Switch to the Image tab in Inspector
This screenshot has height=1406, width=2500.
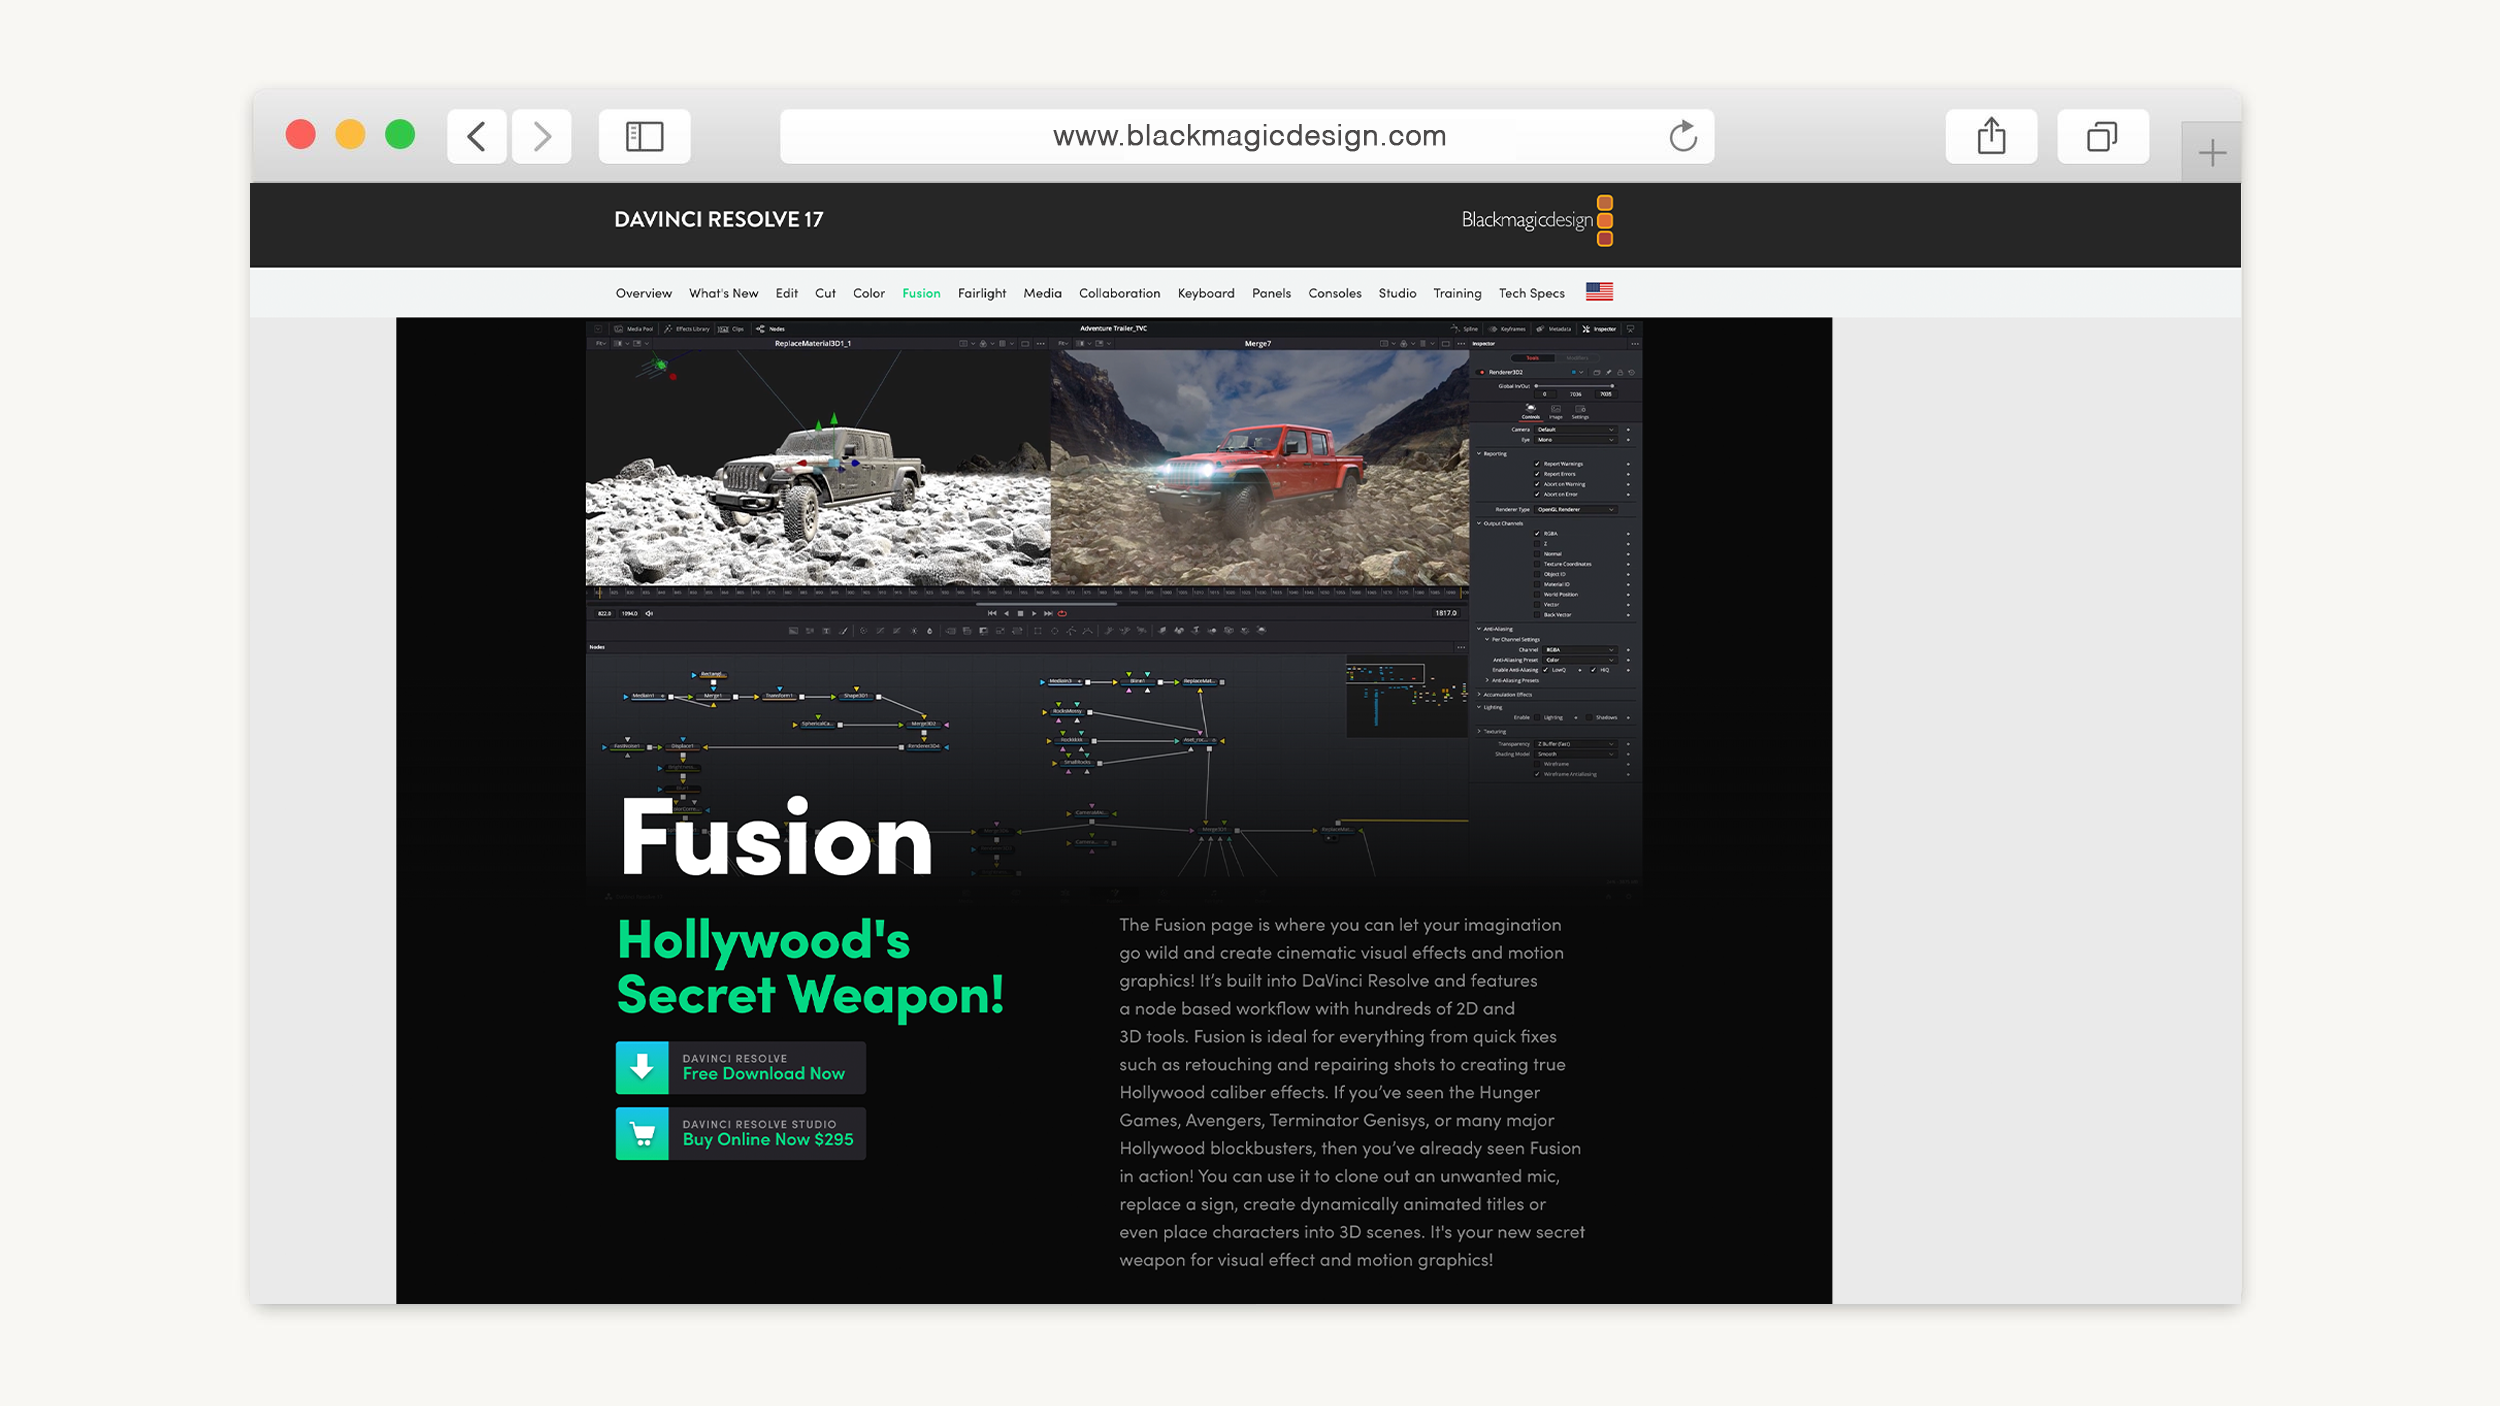(x=1556, y=411)
